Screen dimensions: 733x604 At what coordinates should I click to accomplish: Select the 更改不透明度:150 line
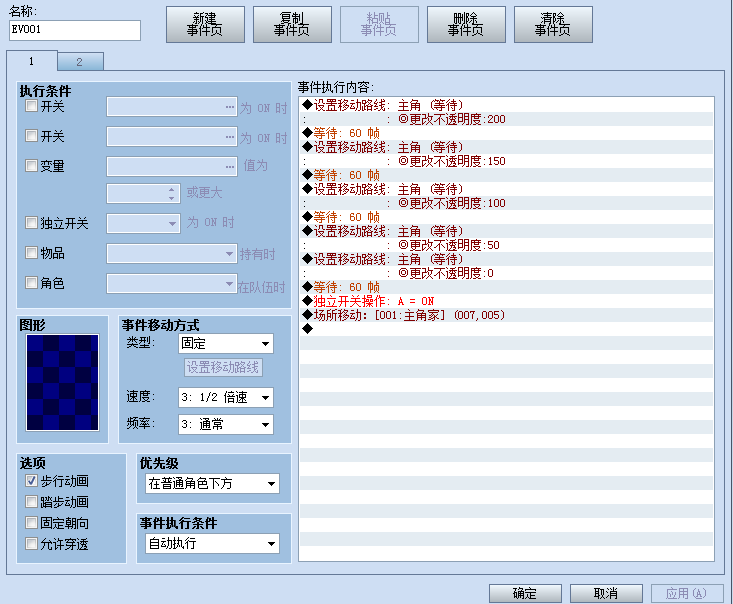pyautogui.click(x=507, y=161)
